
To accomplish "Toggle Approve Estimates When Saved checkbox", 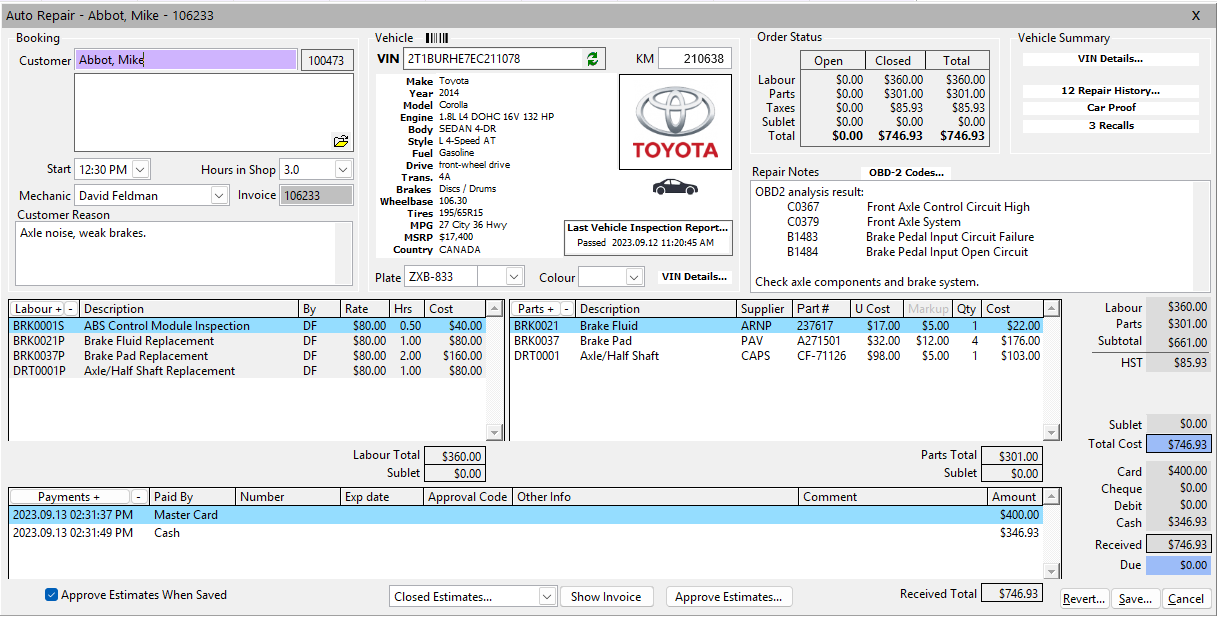I will (x=52, y=595).
